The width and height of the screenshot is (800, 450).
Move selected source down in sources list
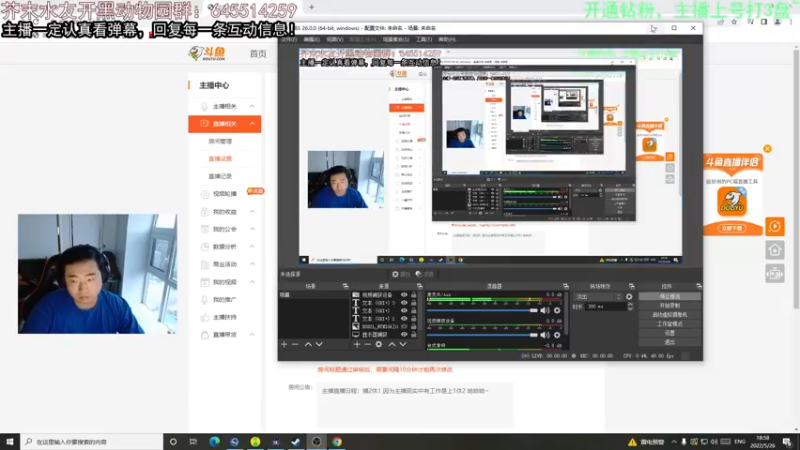pos(403,344)
